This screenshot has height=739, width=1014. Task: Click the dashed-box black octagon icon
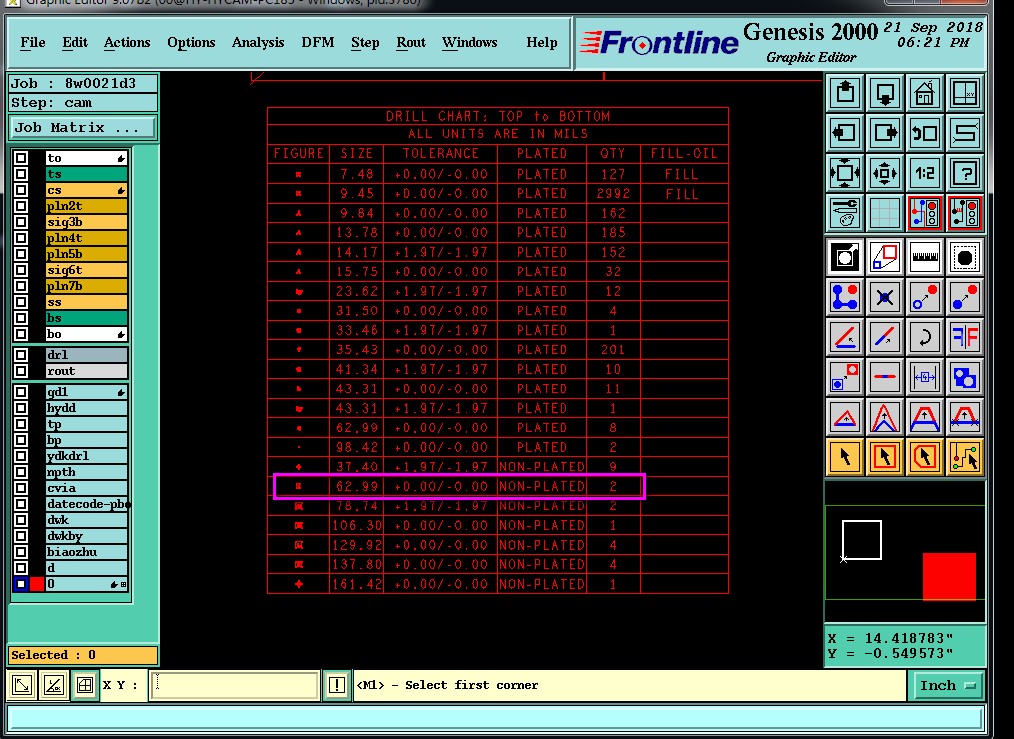tap(965, 257)
